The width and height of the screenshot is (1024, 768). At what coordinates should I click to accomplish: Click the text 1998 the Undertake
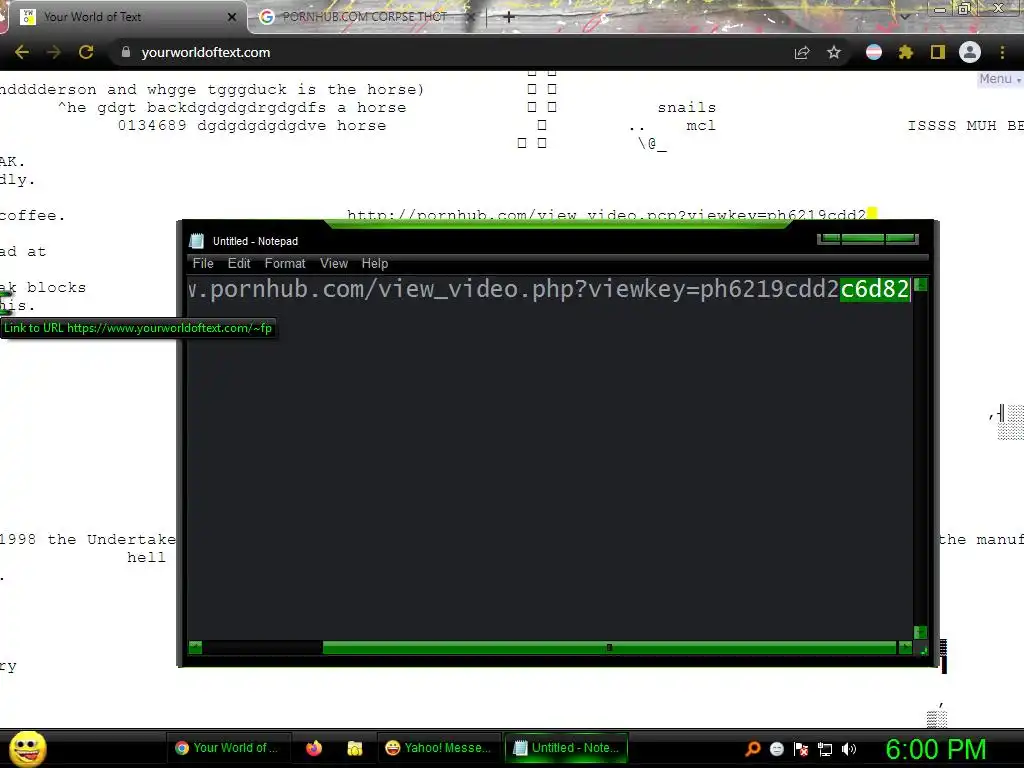pos(88,539)
